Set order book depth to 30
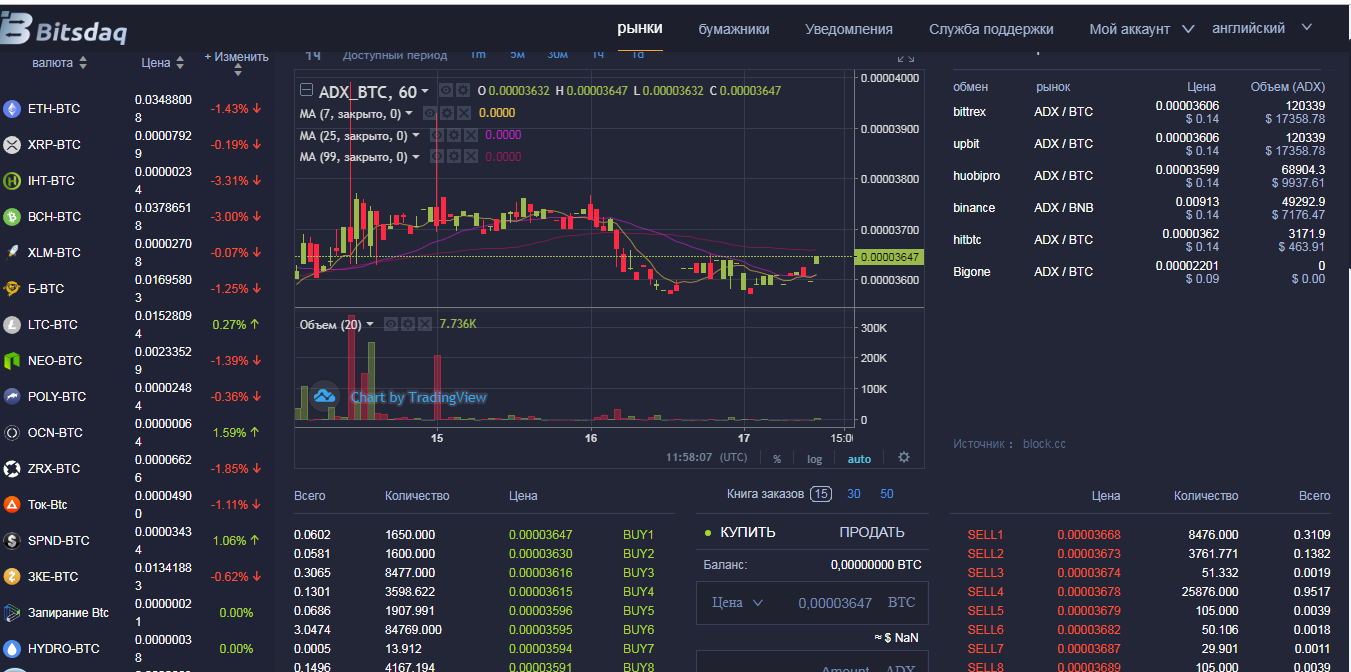Image resolution: width=1351 pixels, height=672 pixels. click(854, 494)
